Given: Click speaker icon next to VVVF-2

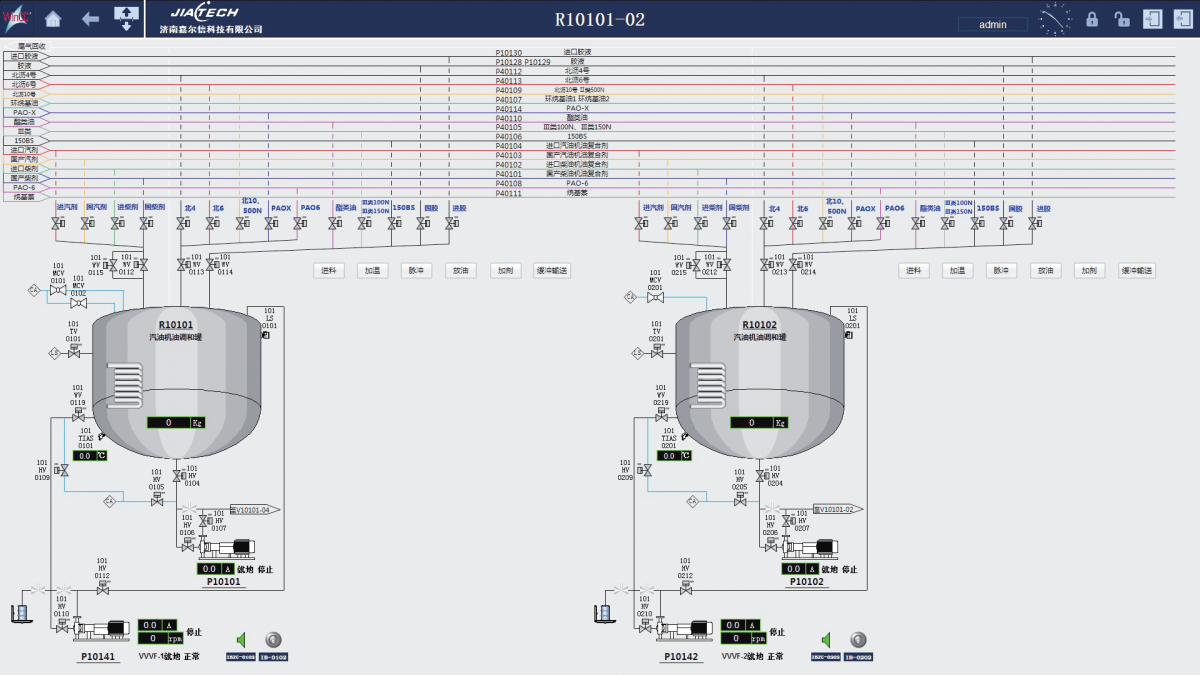Looking at the screenshot, I should pos(826,640).
